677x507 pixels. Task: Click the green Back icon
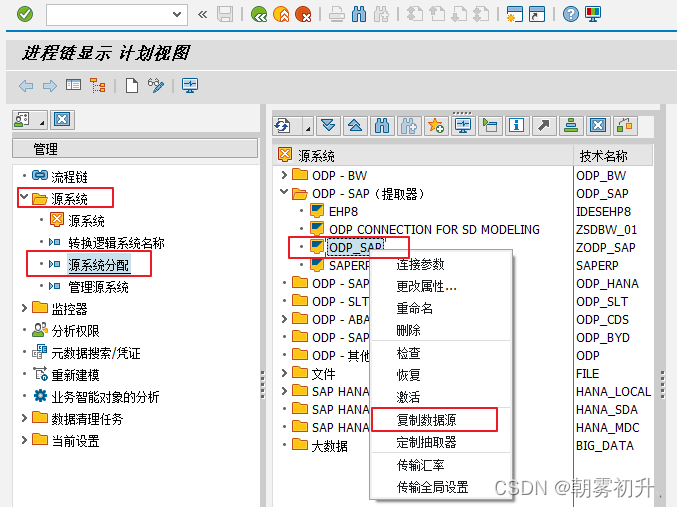tap(259, 14)
